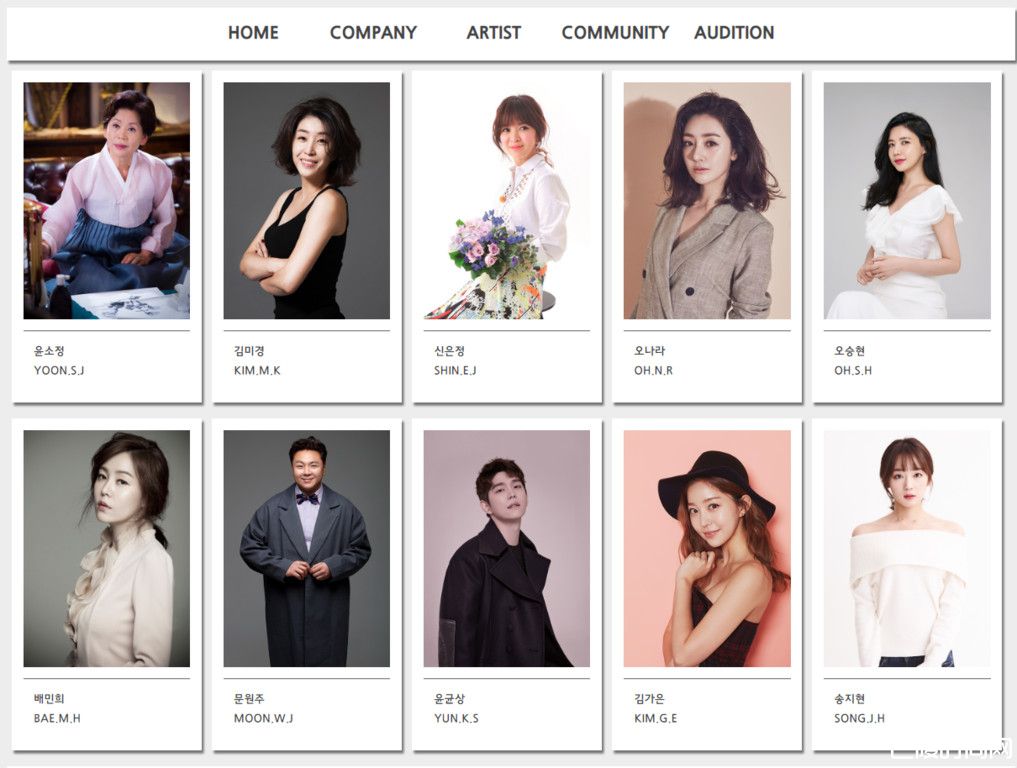Click YOON.S.J's profile photo
This screenshot has width=1017, height=768.
pos(107,200)
